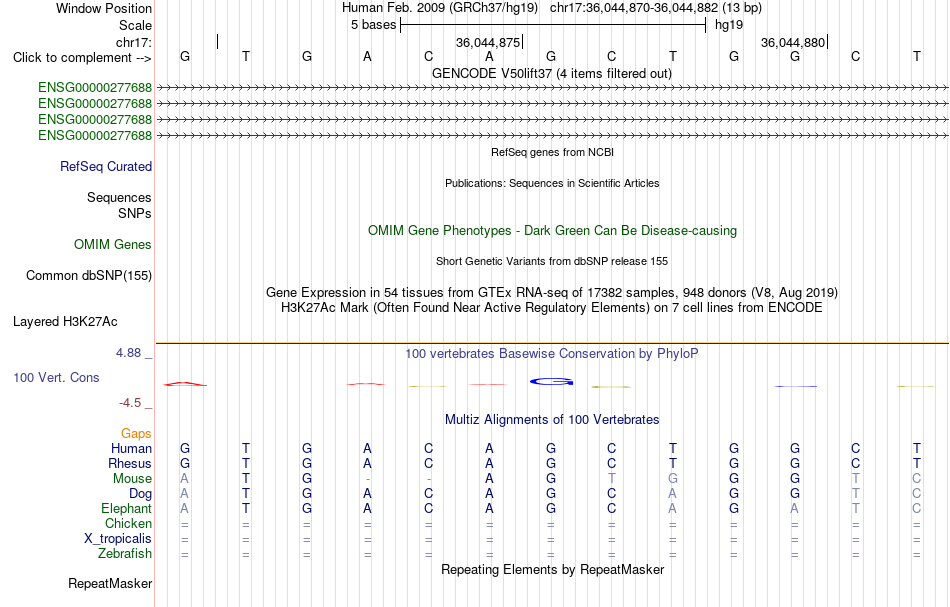Image resolution: width=950 pixels, height=607 pixels.
Task: Click '100 vertebrates Basewise Conservation by PhyloP' title
Action: tap(552, 353)
